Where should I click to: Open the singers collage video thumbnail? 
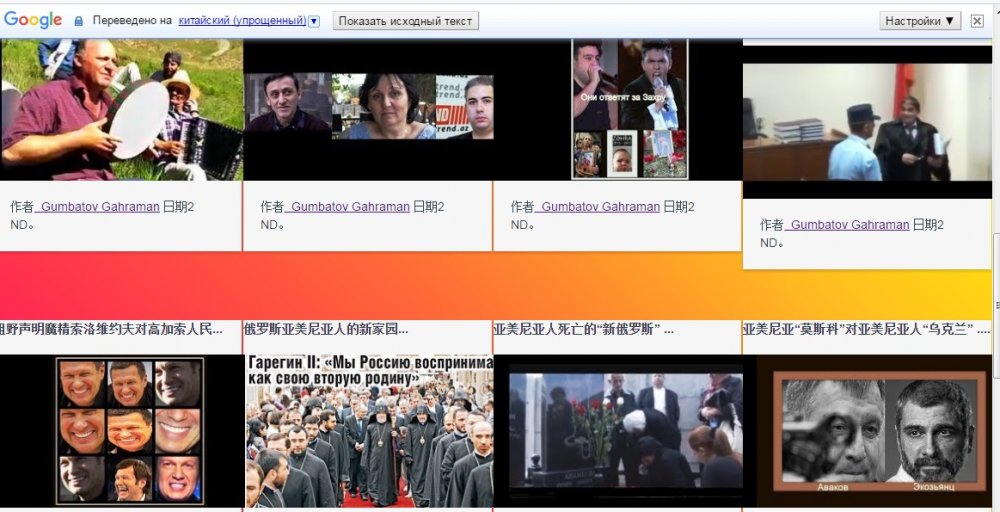click(629, 109)
